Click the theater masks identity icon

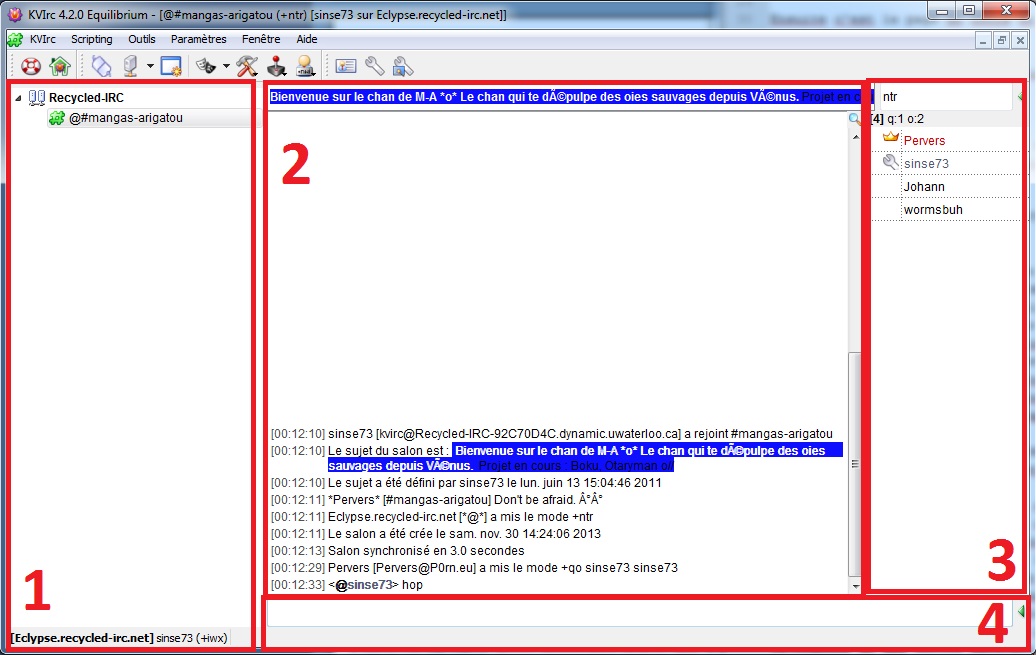click(206, 67)
